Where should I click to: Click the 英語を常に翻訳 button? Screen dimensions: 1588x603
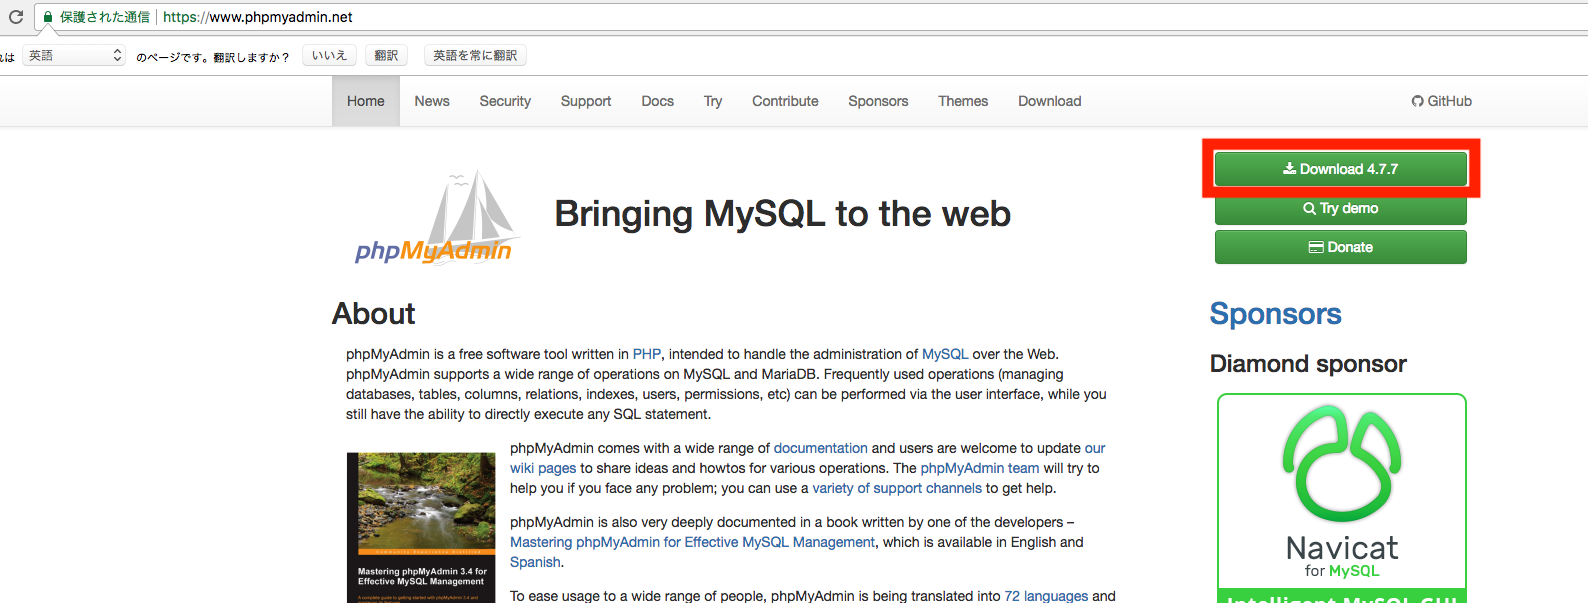475,56
